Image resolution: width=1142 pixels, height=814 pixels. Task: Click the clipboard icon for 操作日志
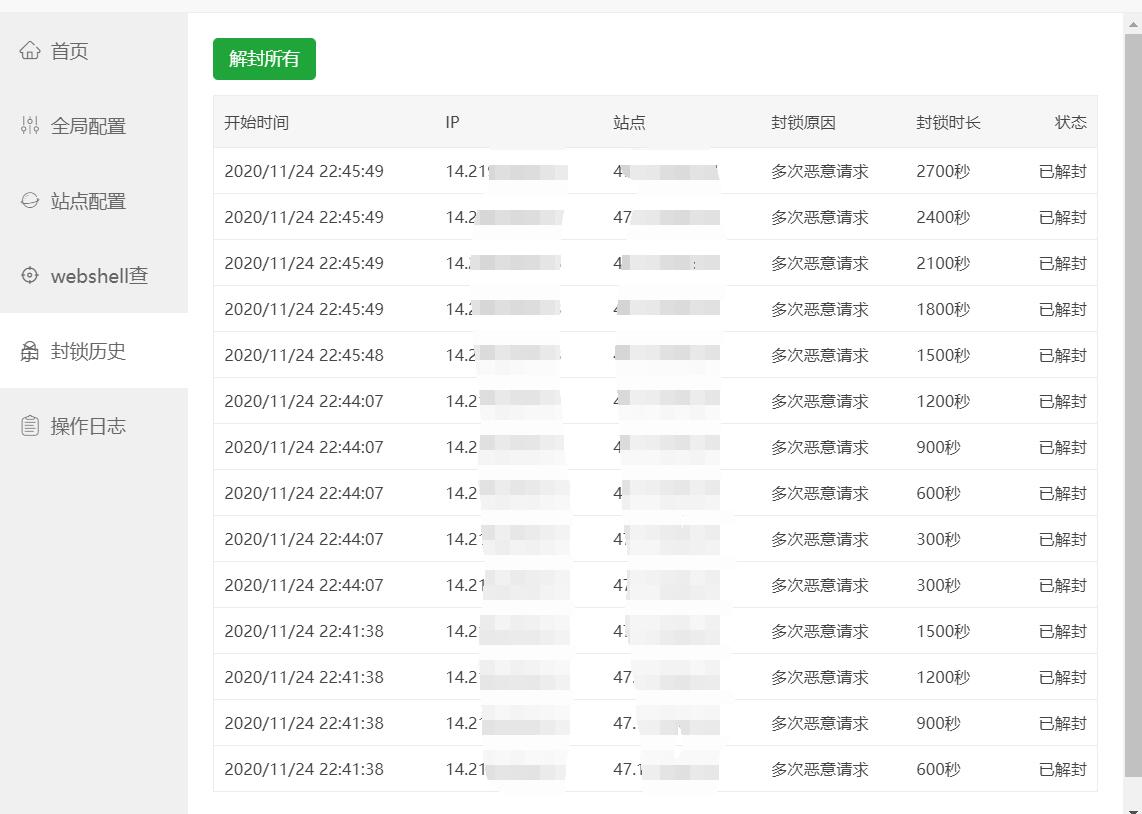[x=30, y=426]
